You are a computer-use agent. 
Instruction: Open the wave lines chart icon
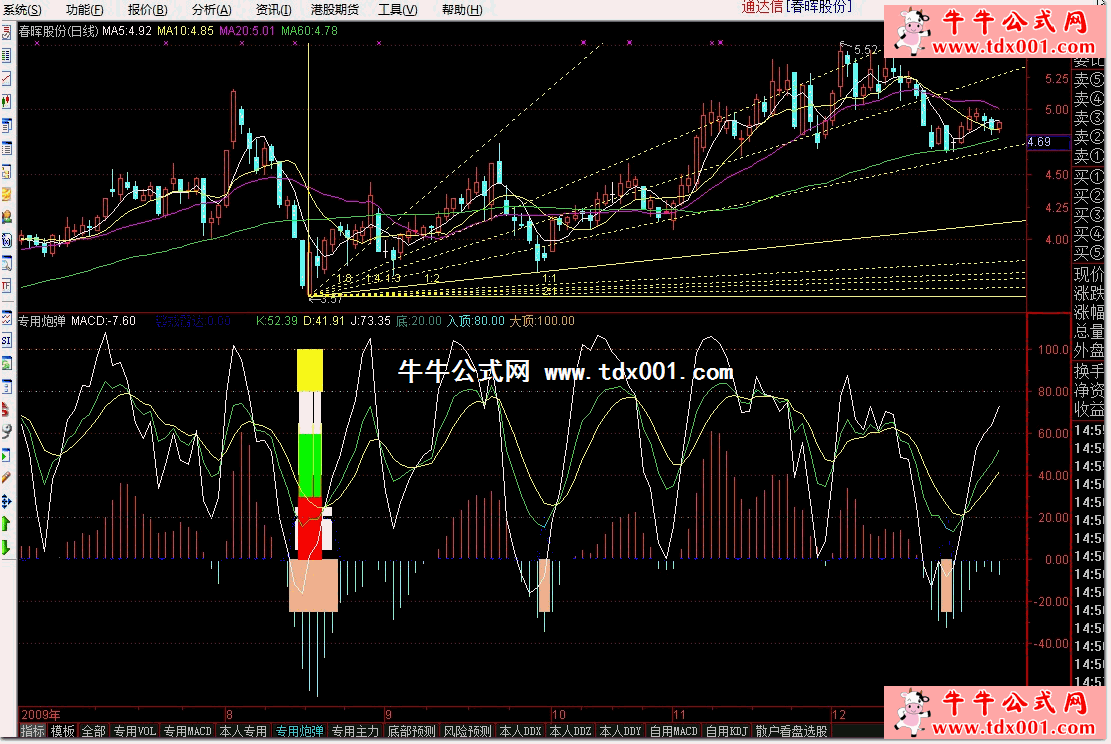click(6, 318)
